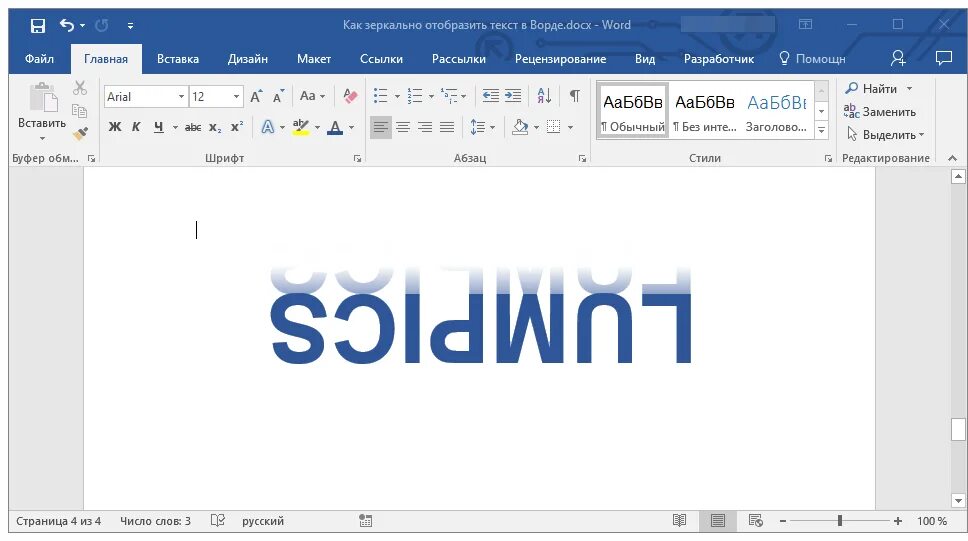Increase font size with the larger A

pyautogui.click(x=256, y=96)
